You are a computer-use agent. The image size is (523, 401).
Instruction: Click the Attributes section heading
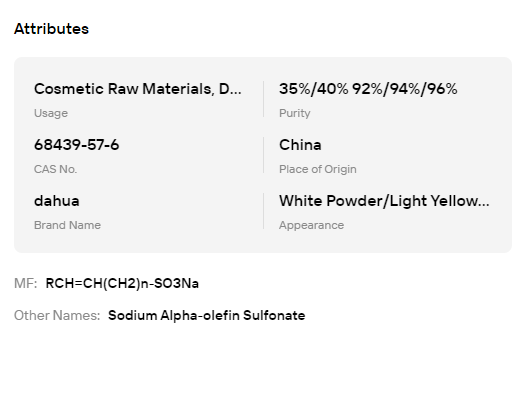(x=51, y=29)
